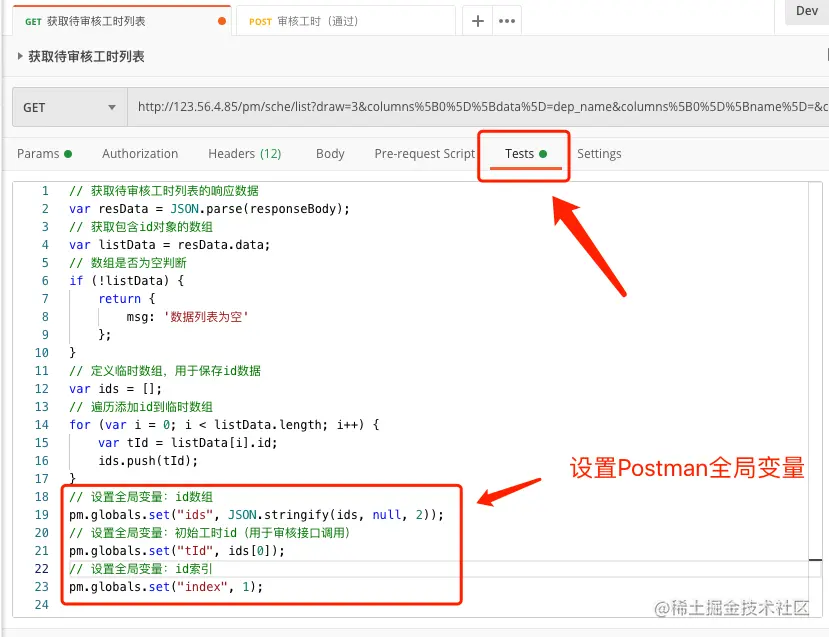Viewport: 829px width, 637px height.
Task: Click line 2 'var resData = JSON.parse(responseBody);'
Action: pos(209,209)
